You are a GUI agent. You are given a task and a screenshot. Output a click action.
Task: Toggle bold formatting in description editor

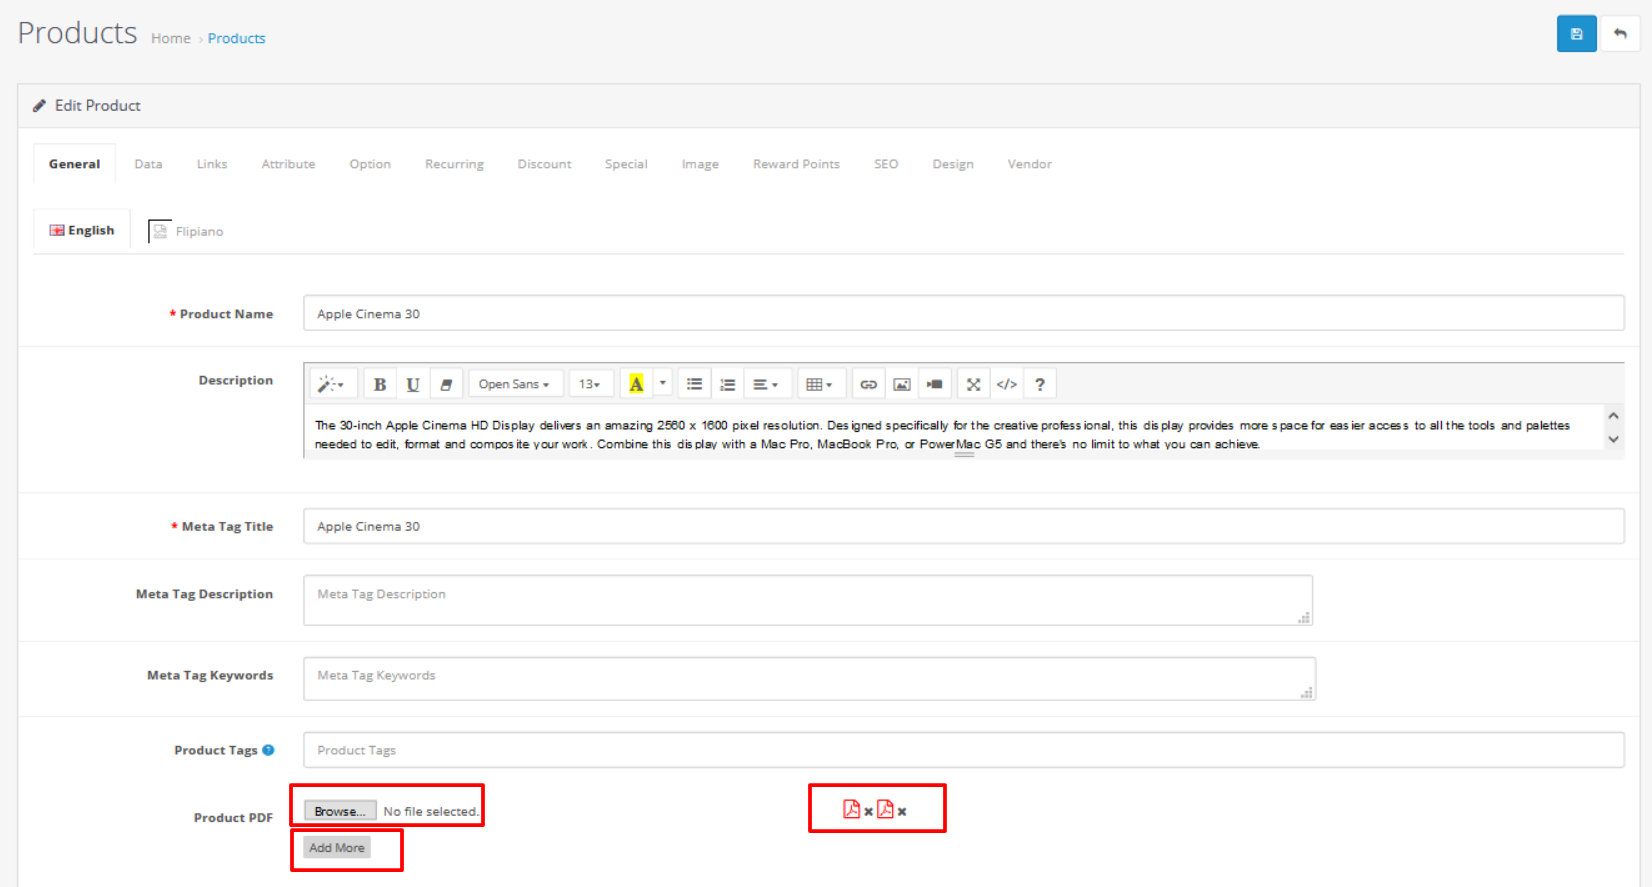pyautogui.click(x=380, y=384)
